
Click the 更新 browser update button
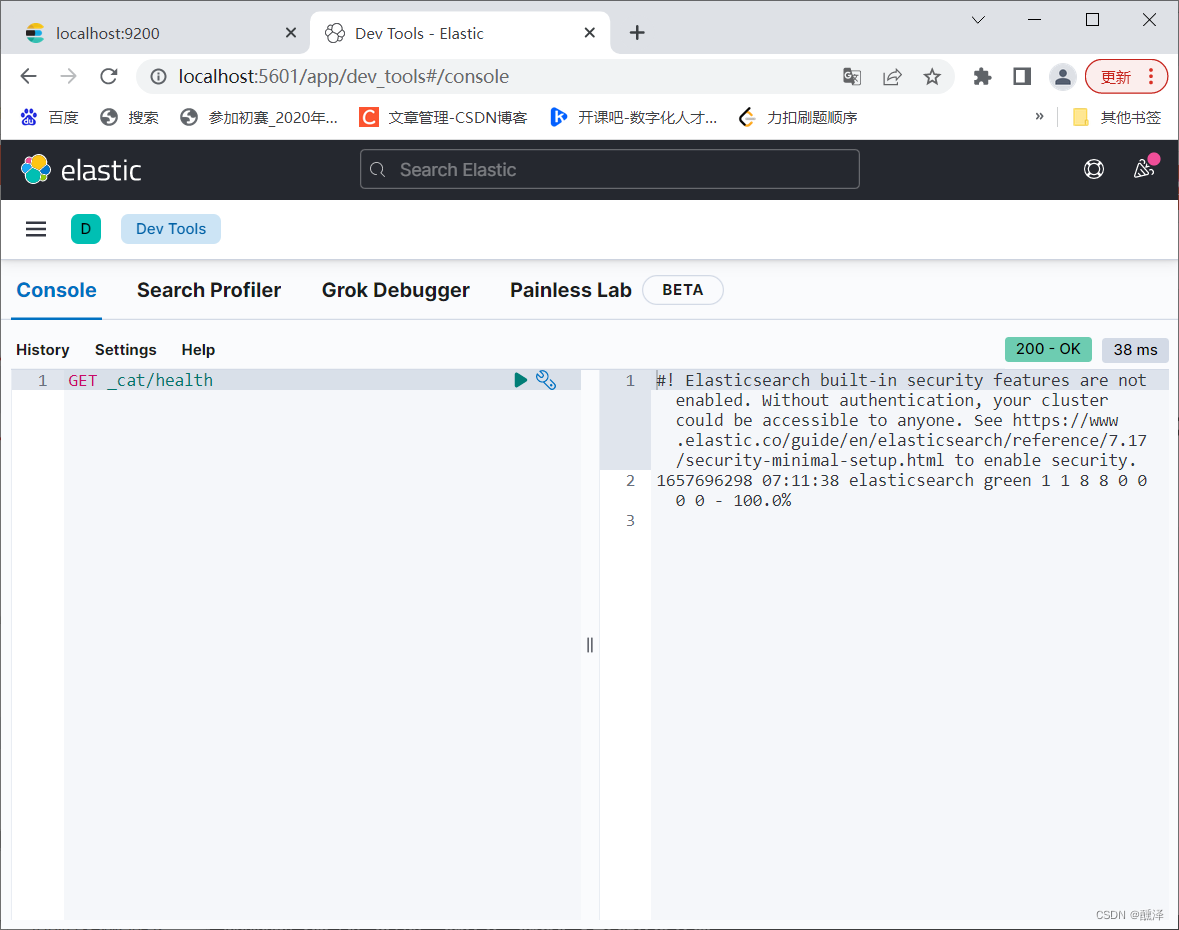pos(1116,77)
